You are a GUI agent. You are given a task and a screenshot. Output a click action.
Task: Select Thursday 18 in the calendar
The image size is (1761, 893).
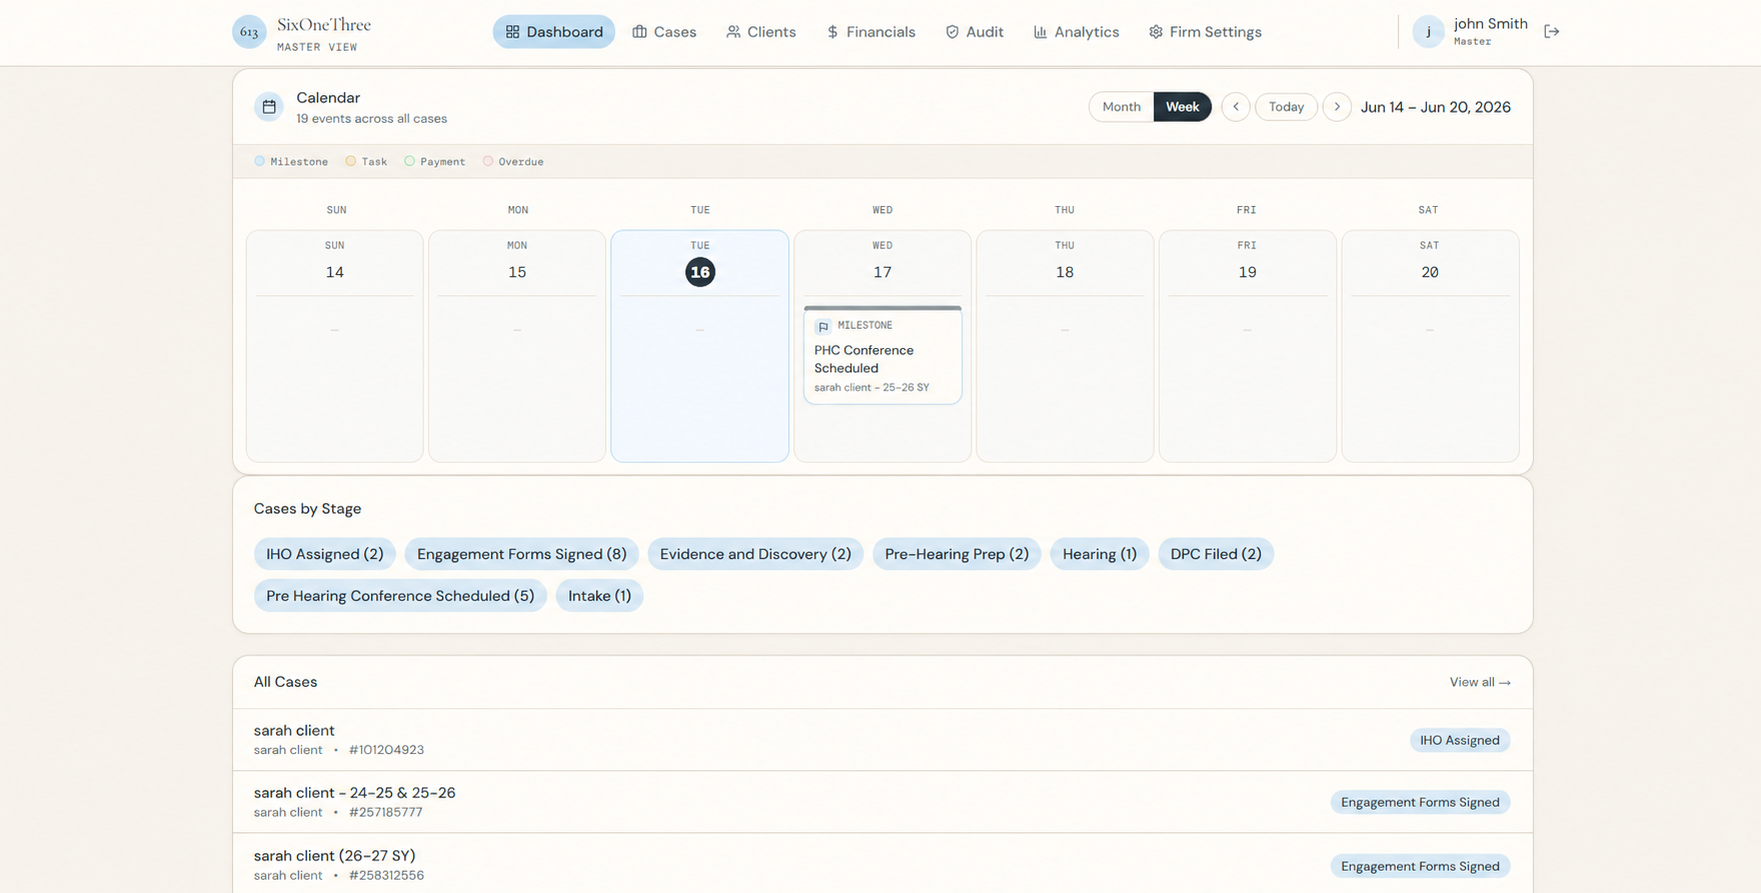coord(1065,346)
